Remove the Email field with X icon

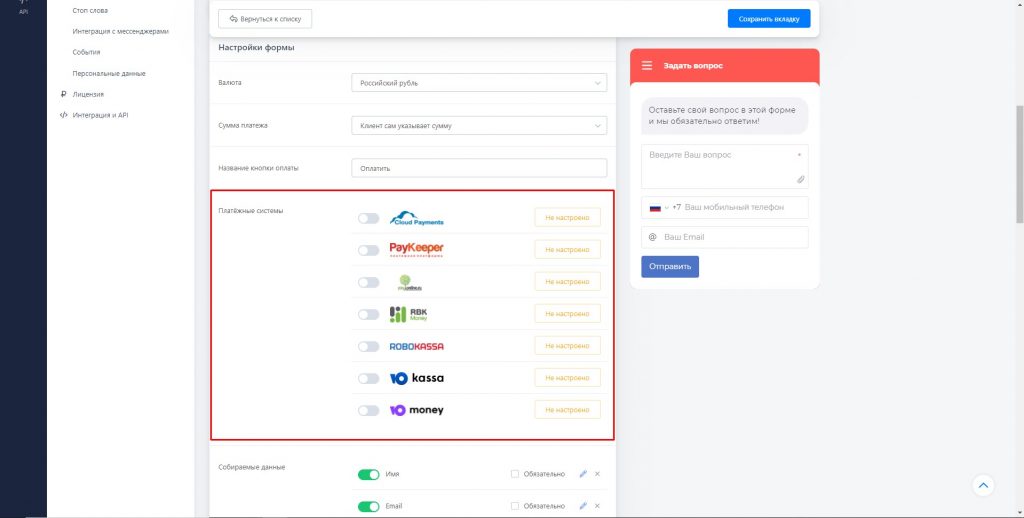point(598,506)
